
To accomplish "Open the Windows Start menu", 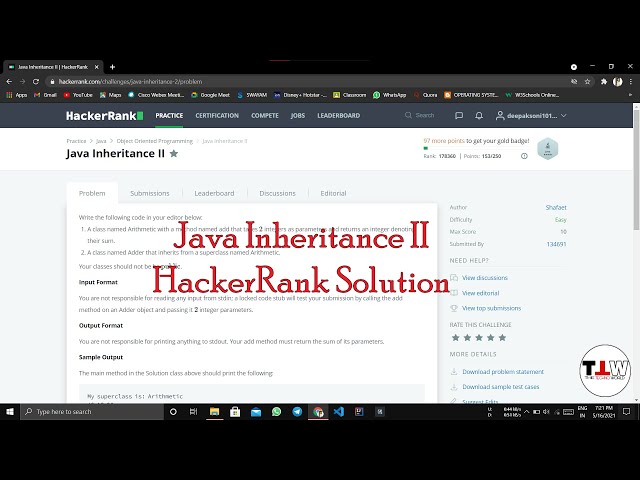I will (x=10, y=412).
